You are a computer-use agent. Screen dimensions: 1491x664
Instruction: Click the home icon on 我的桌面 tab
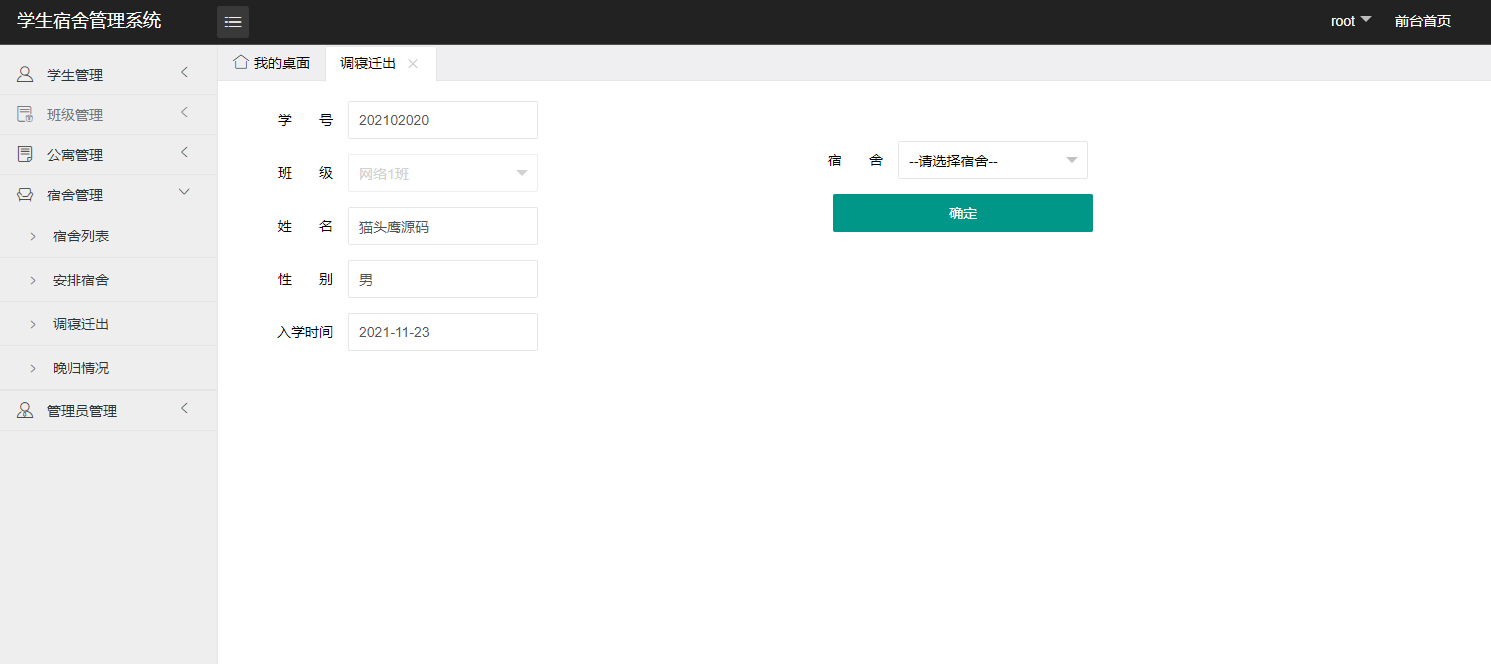[241, 62]
